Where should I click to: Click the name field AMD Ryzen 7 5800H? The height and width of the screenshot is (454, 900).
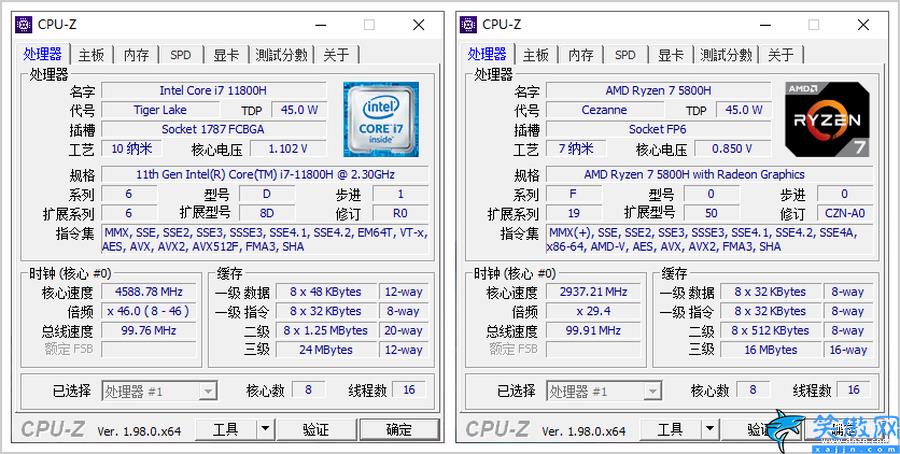[658, 91]
